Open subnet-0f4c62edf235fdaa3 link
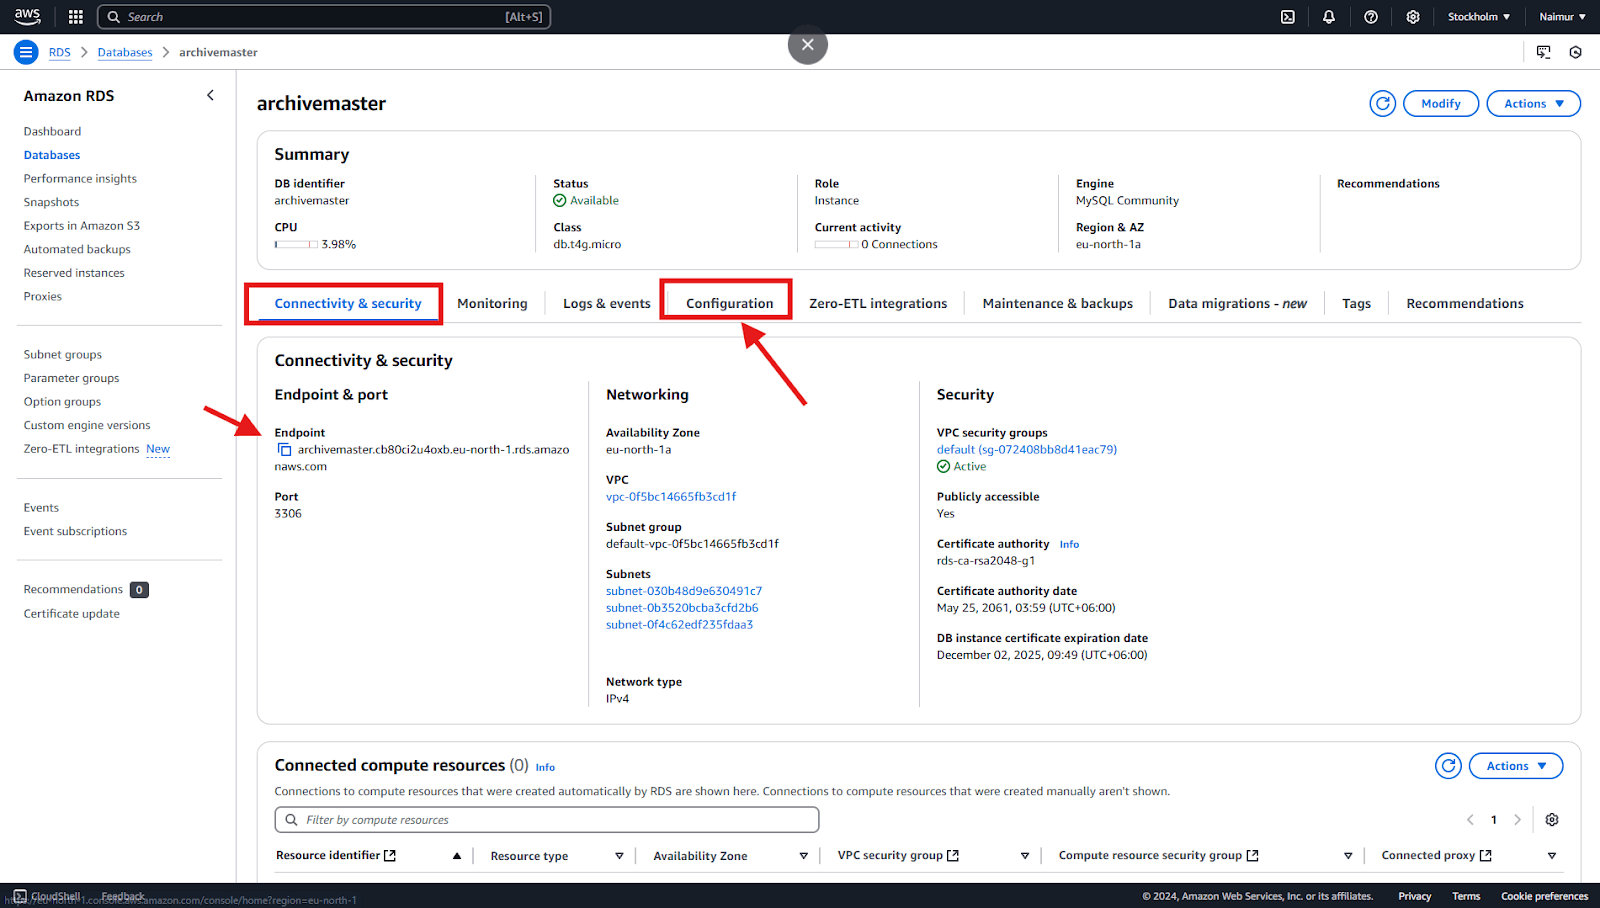The image size is (1600, 908). (x=679, y=625)
